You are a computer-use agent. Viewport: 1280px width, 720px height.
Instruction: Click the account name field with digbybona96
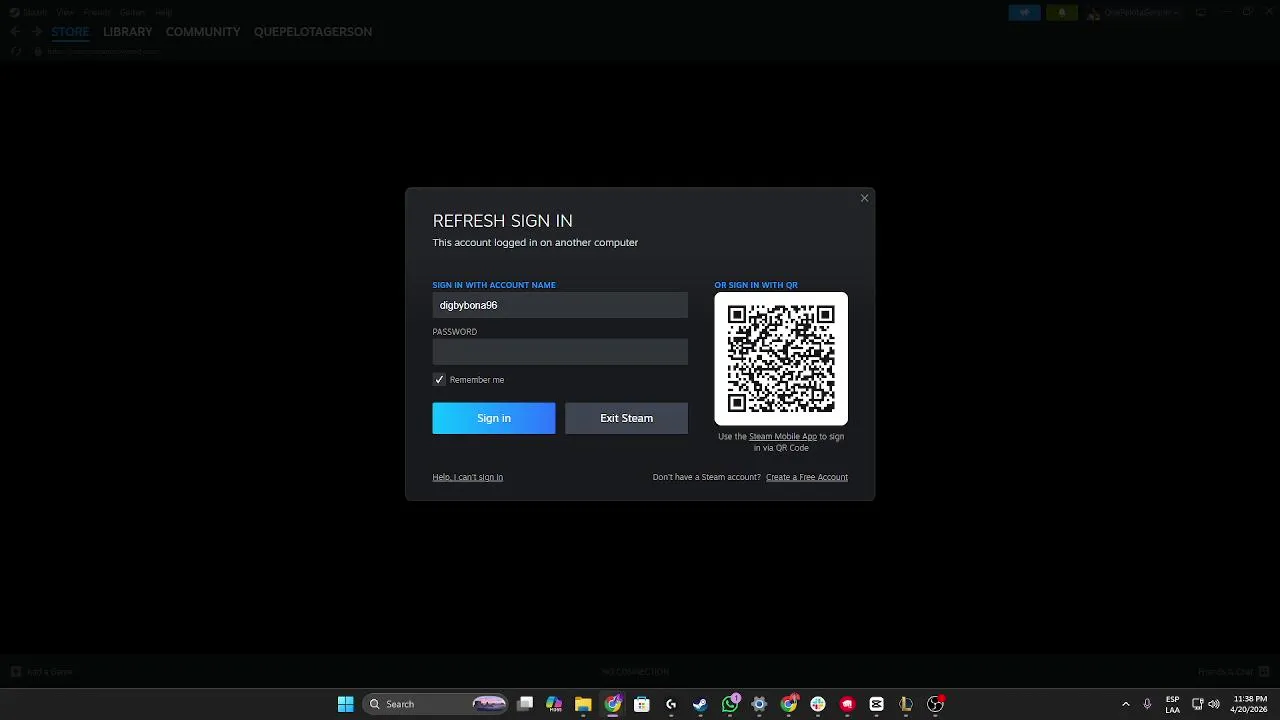pyautogui.click(x=560, y=305)
